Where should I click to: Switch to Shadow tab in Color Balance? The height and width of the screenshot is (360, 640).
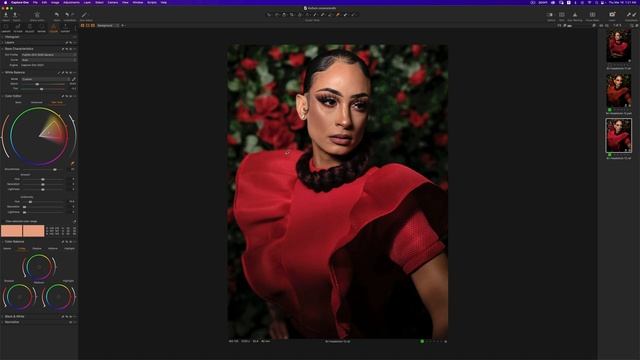tap(37, 249)
